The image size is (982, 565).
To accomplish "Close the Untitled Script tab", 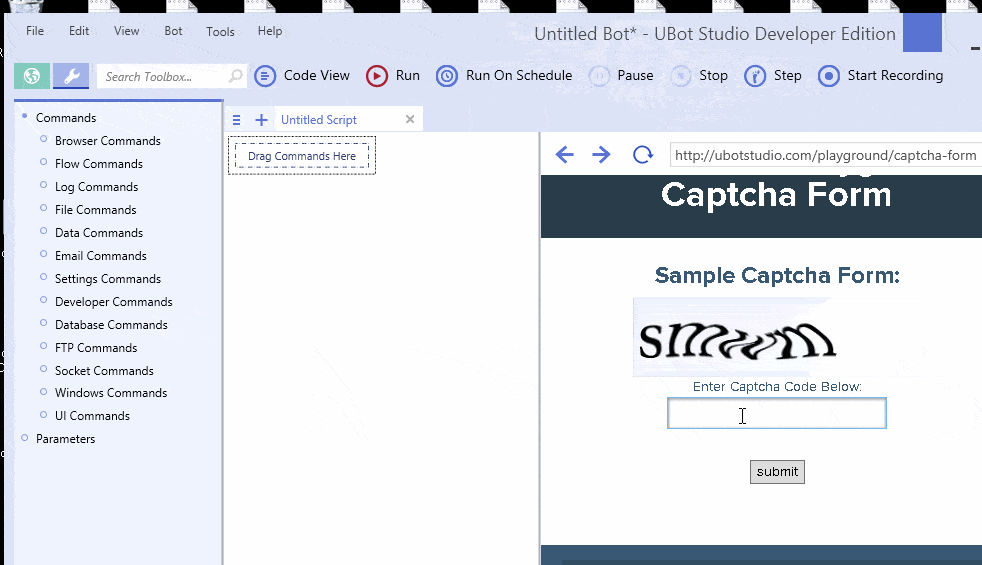I will coord(409,120).
